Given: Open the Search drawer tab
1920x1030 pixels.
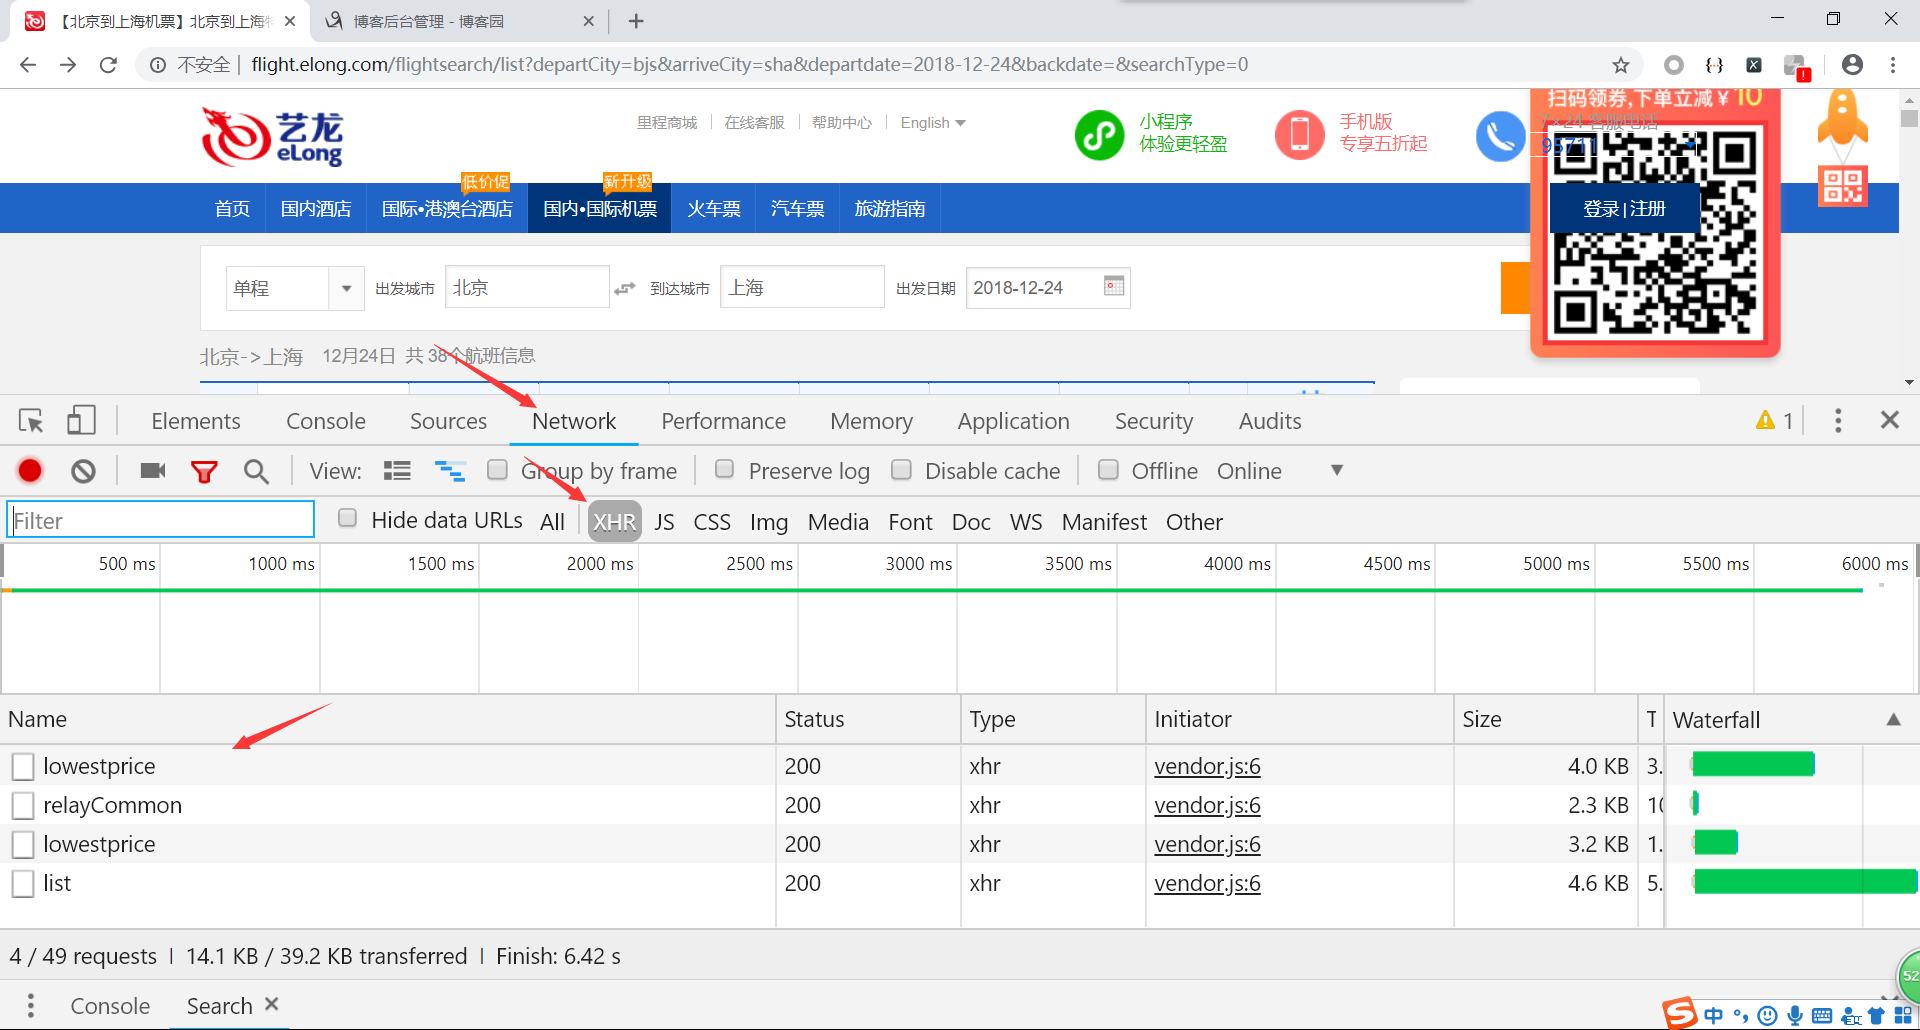Looking at the screenshot, I should point(219,1005).
